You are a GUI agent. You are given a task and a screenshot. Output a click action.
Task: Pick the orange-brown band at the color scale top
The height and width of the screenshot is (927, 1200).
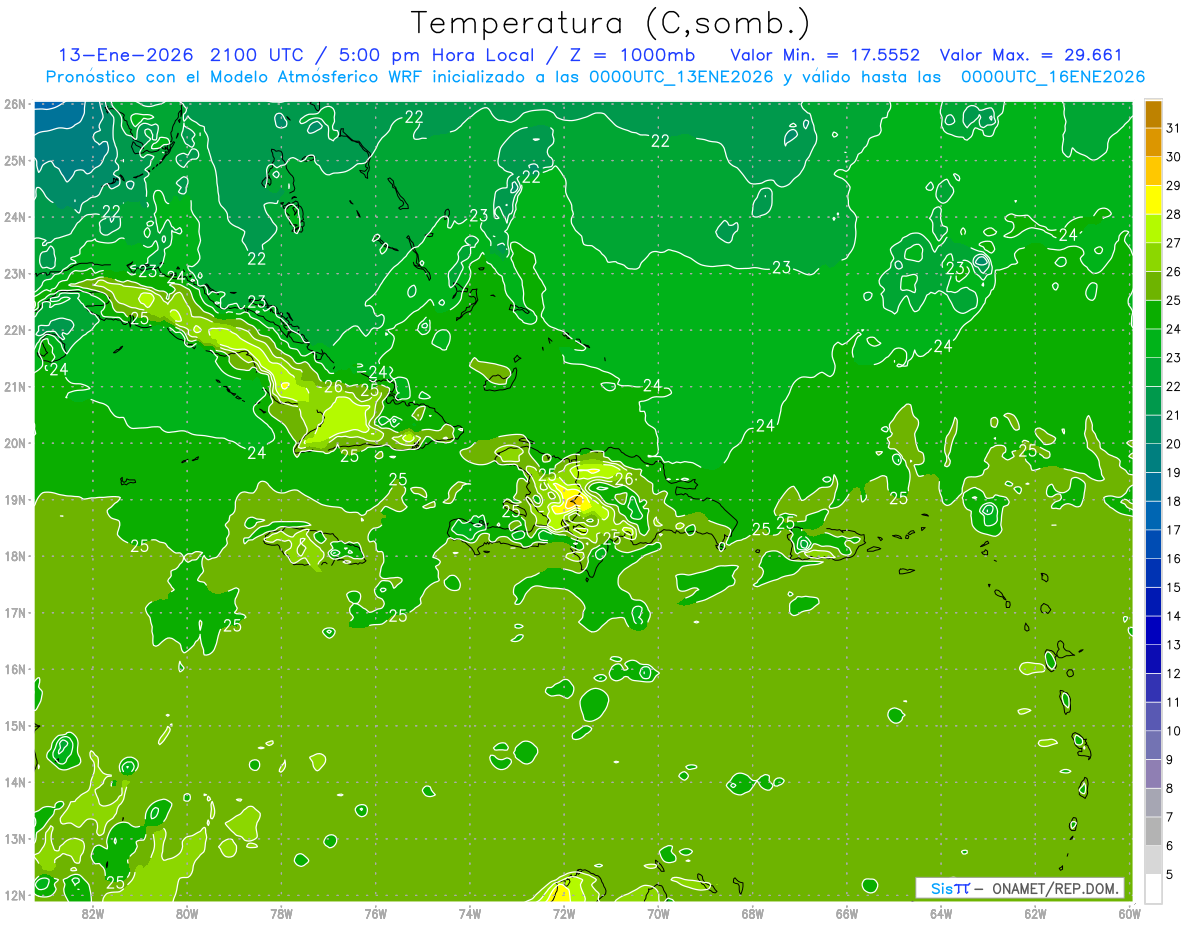[1153, 114]
